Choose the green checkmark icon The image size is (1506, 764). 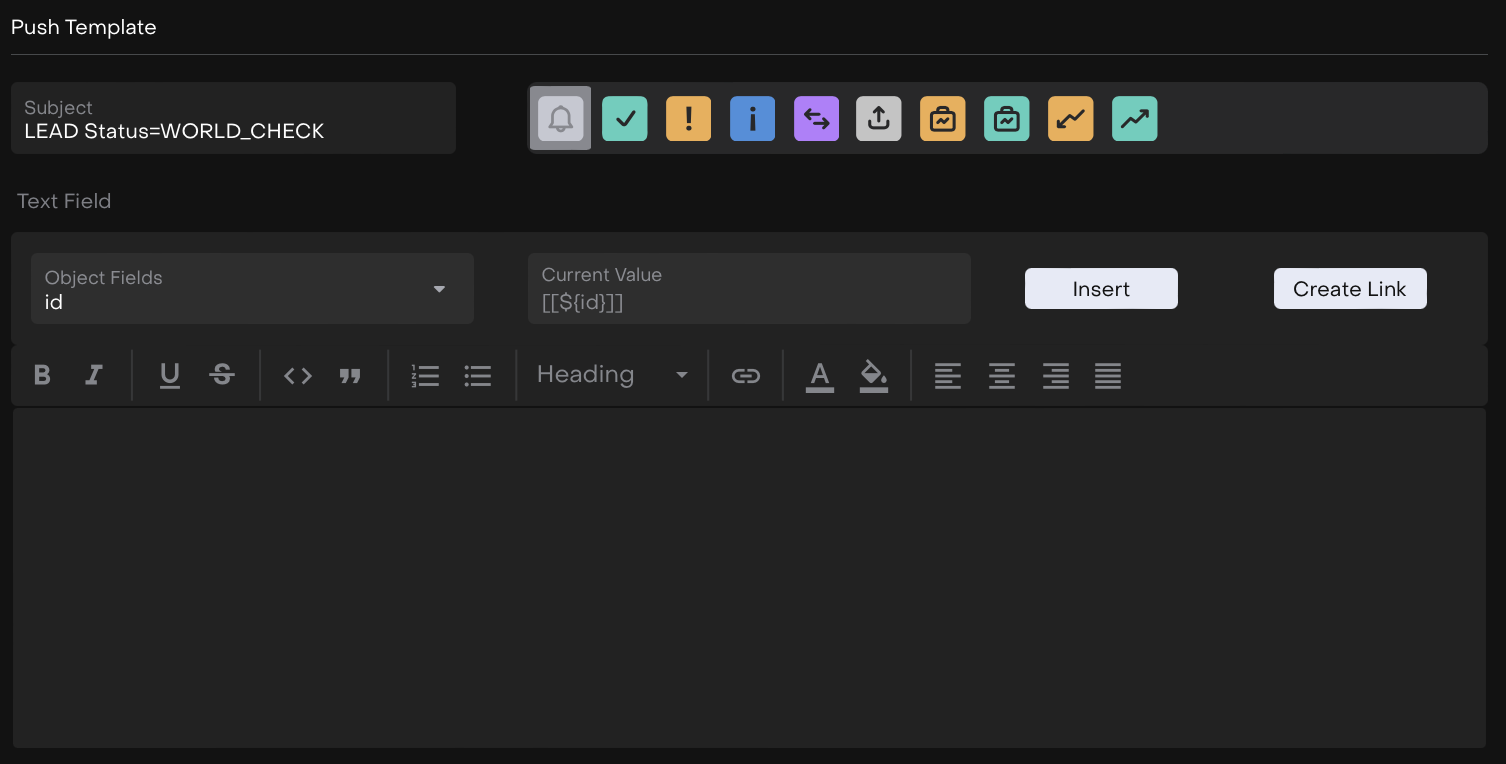[x=625, y=119]
